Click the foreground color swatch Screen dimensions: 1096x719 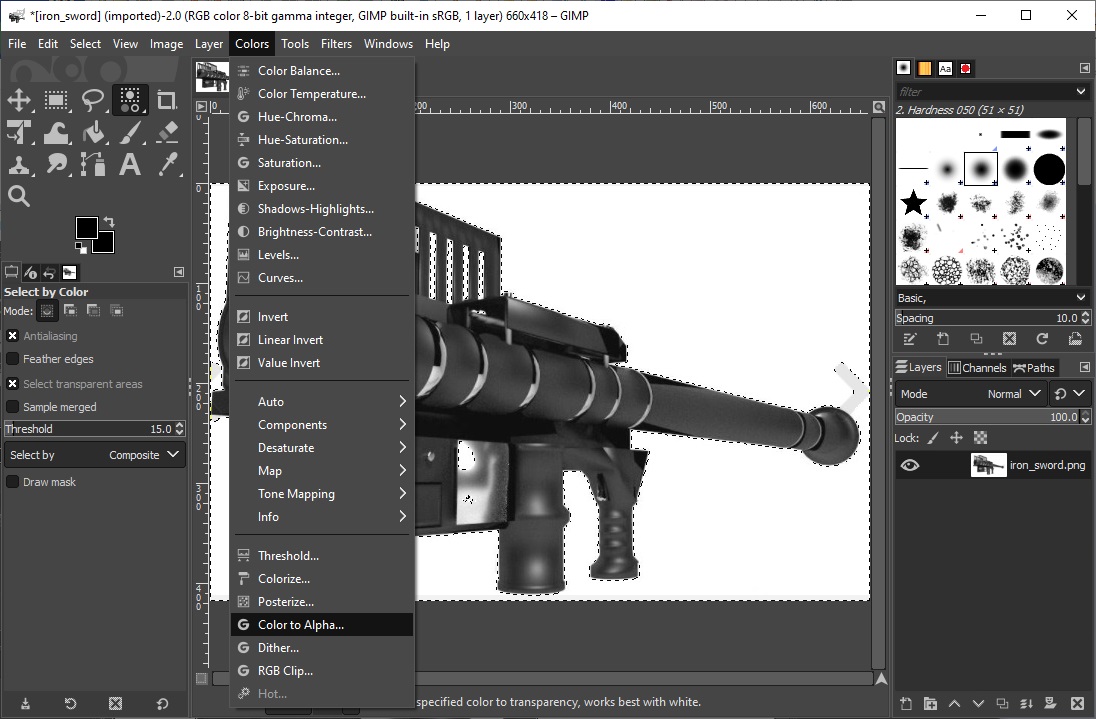click(87, 229)
